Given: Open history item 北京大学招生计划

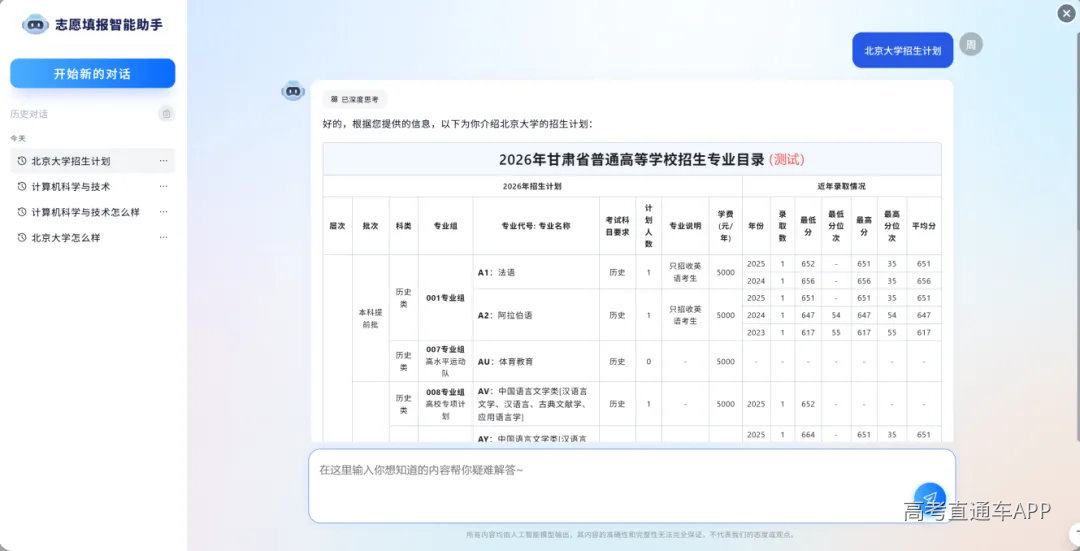Looking at the screenshot, I should [92, 160].
